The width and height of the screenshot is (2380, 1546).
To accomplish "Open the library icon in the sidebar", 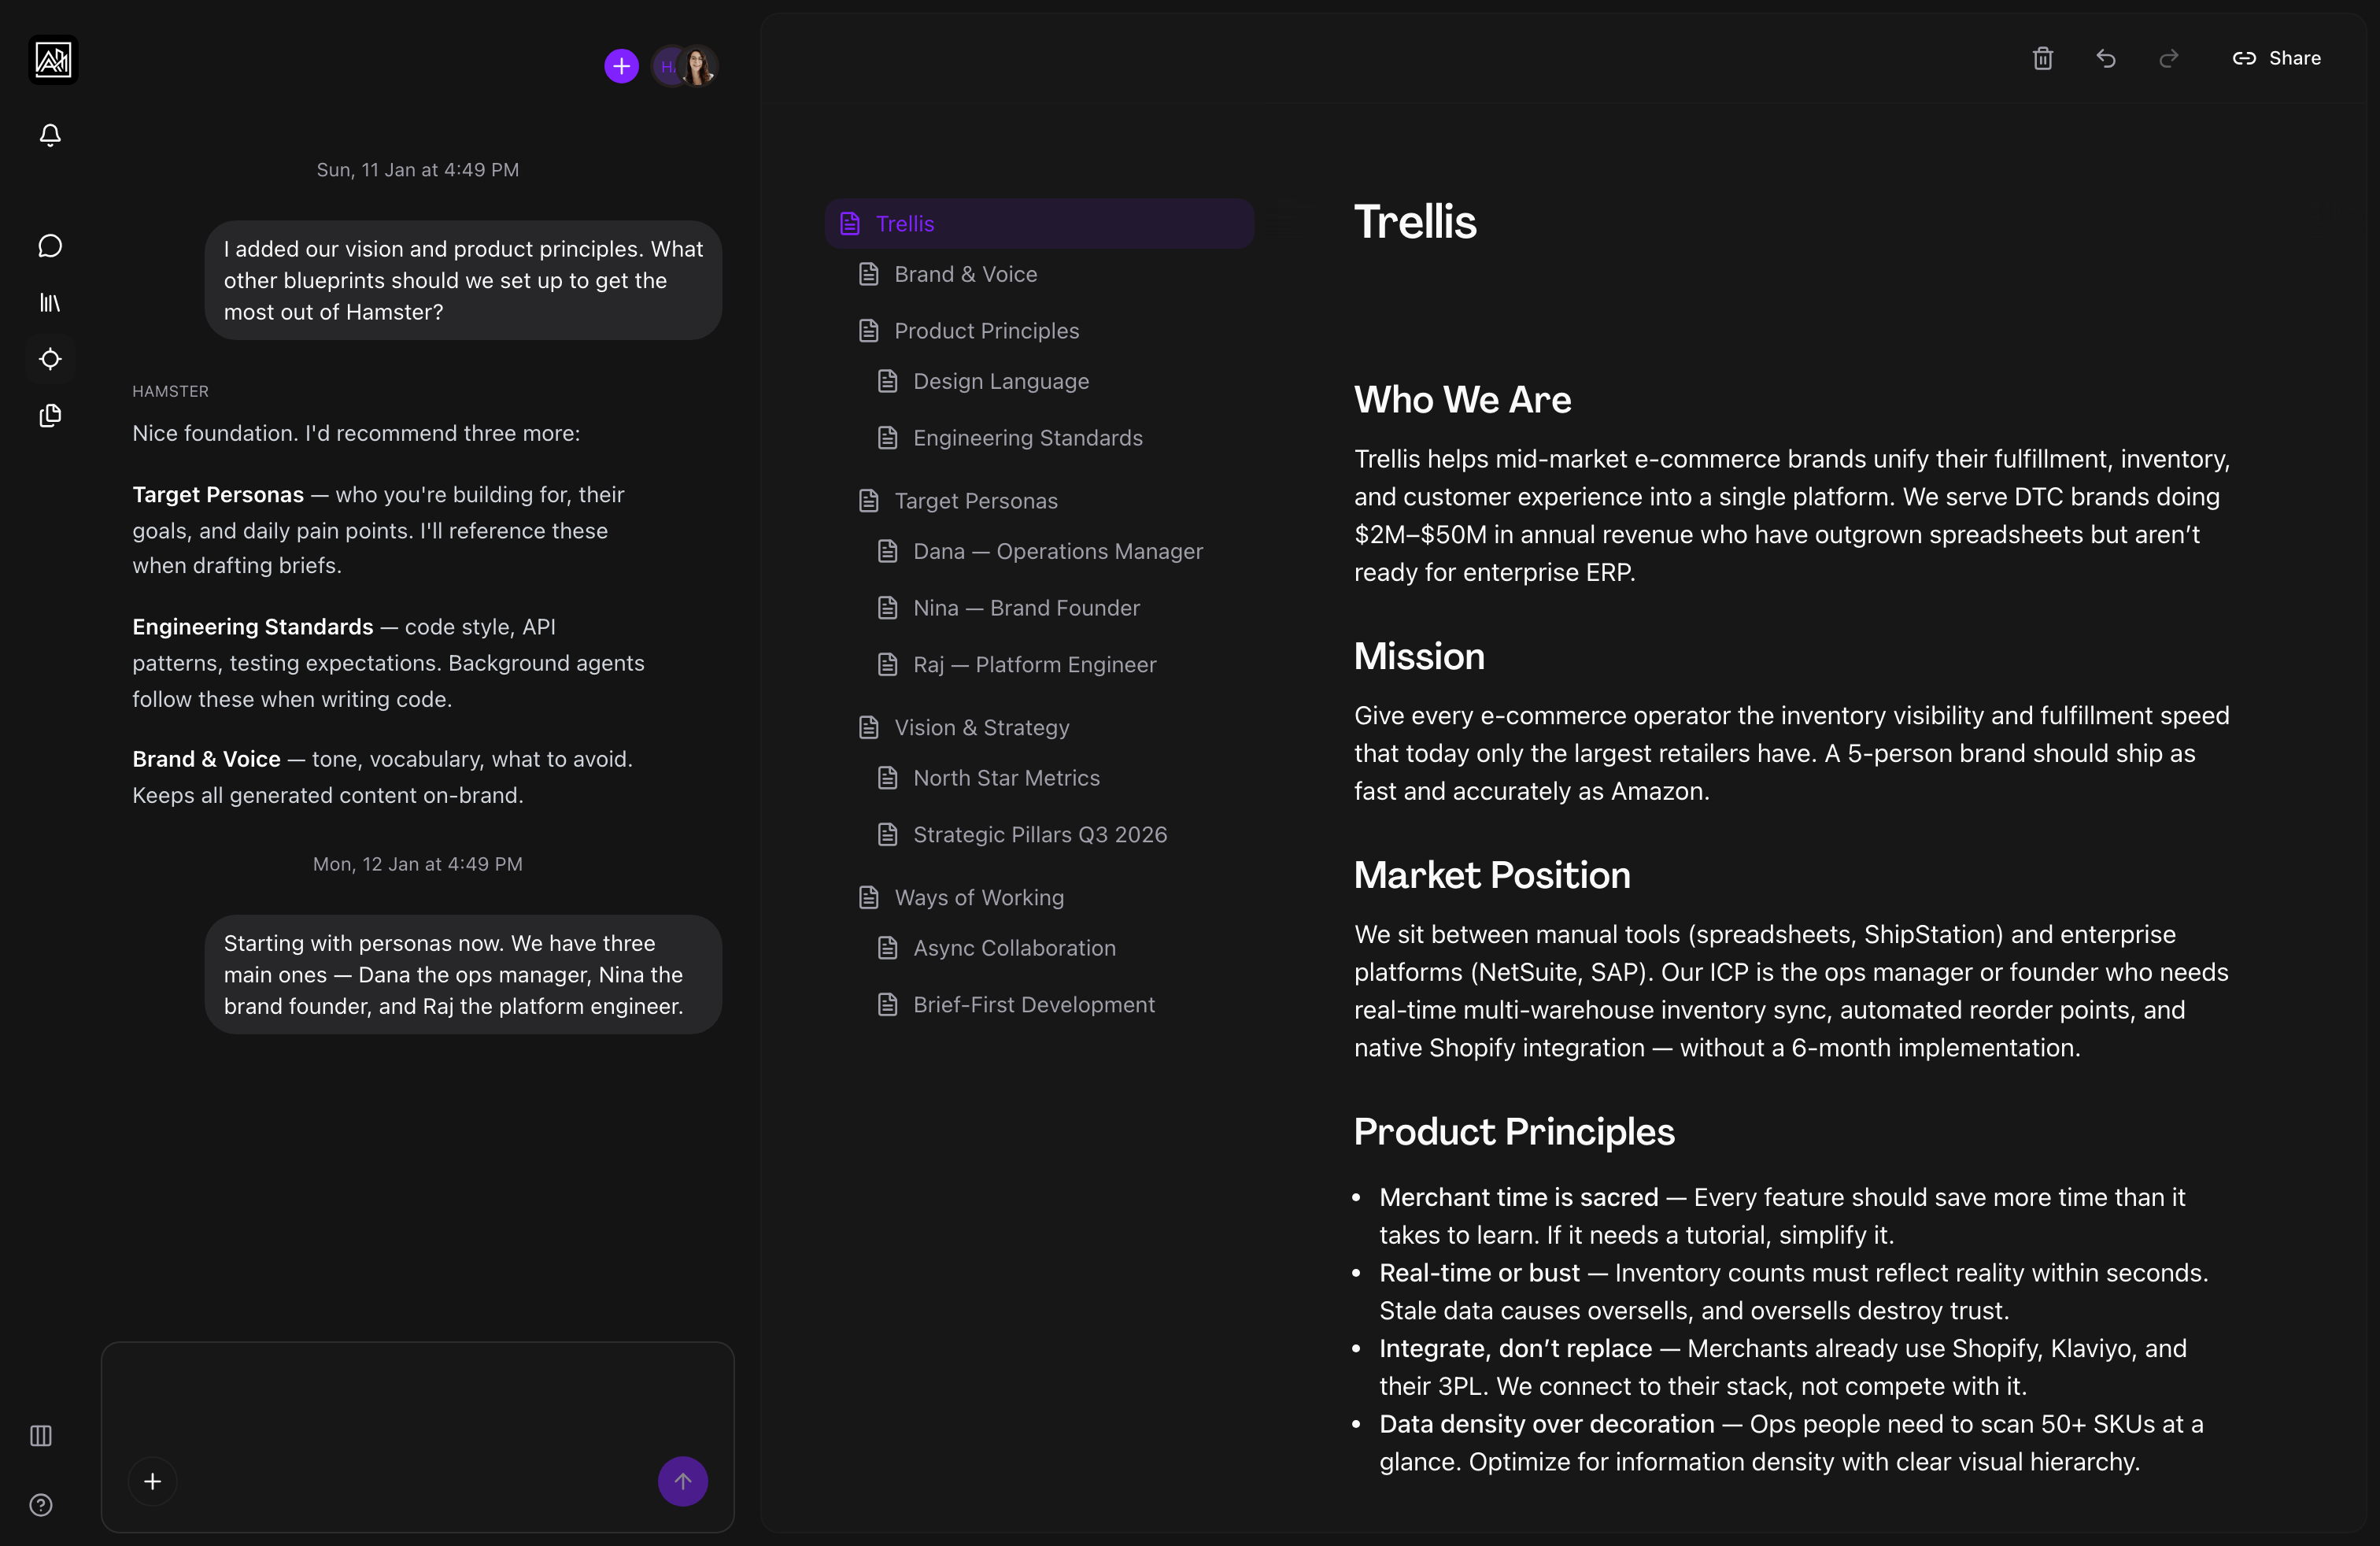I will pos(50,302).
